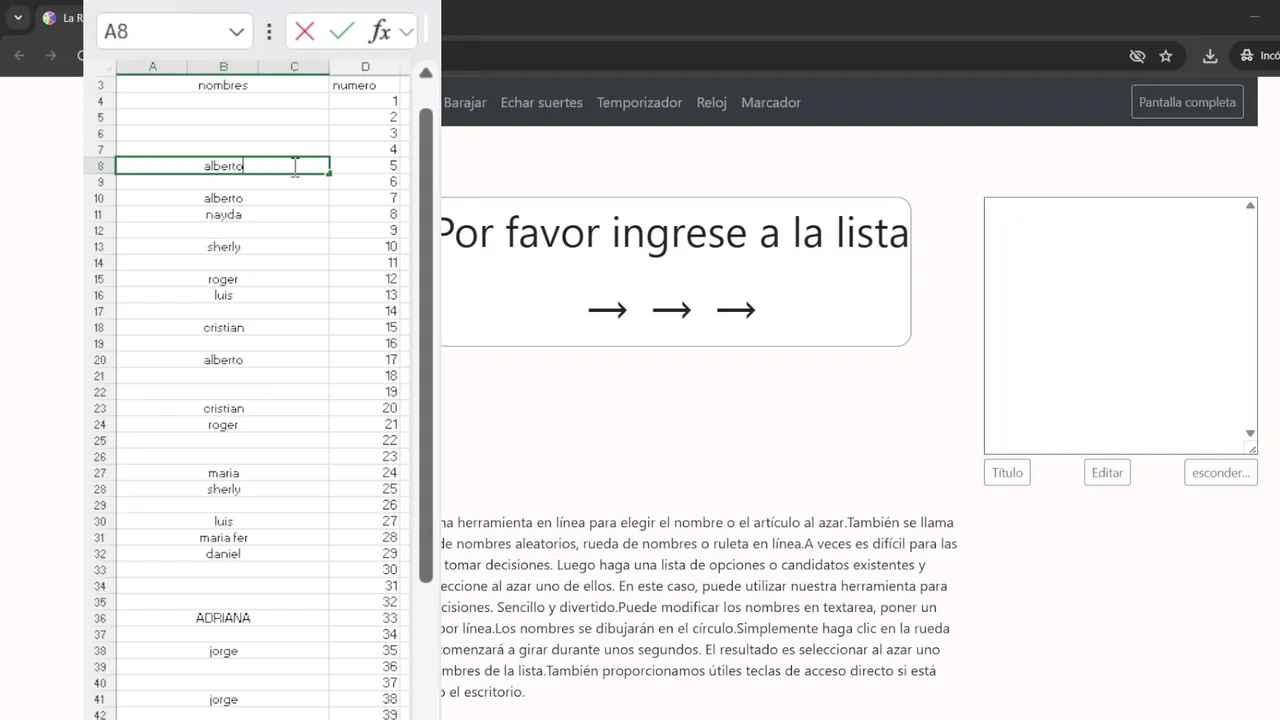Screen dimensions: 1280x720
Task: Select the 'ADRIANA' cell in row 36
Action: 223,618
